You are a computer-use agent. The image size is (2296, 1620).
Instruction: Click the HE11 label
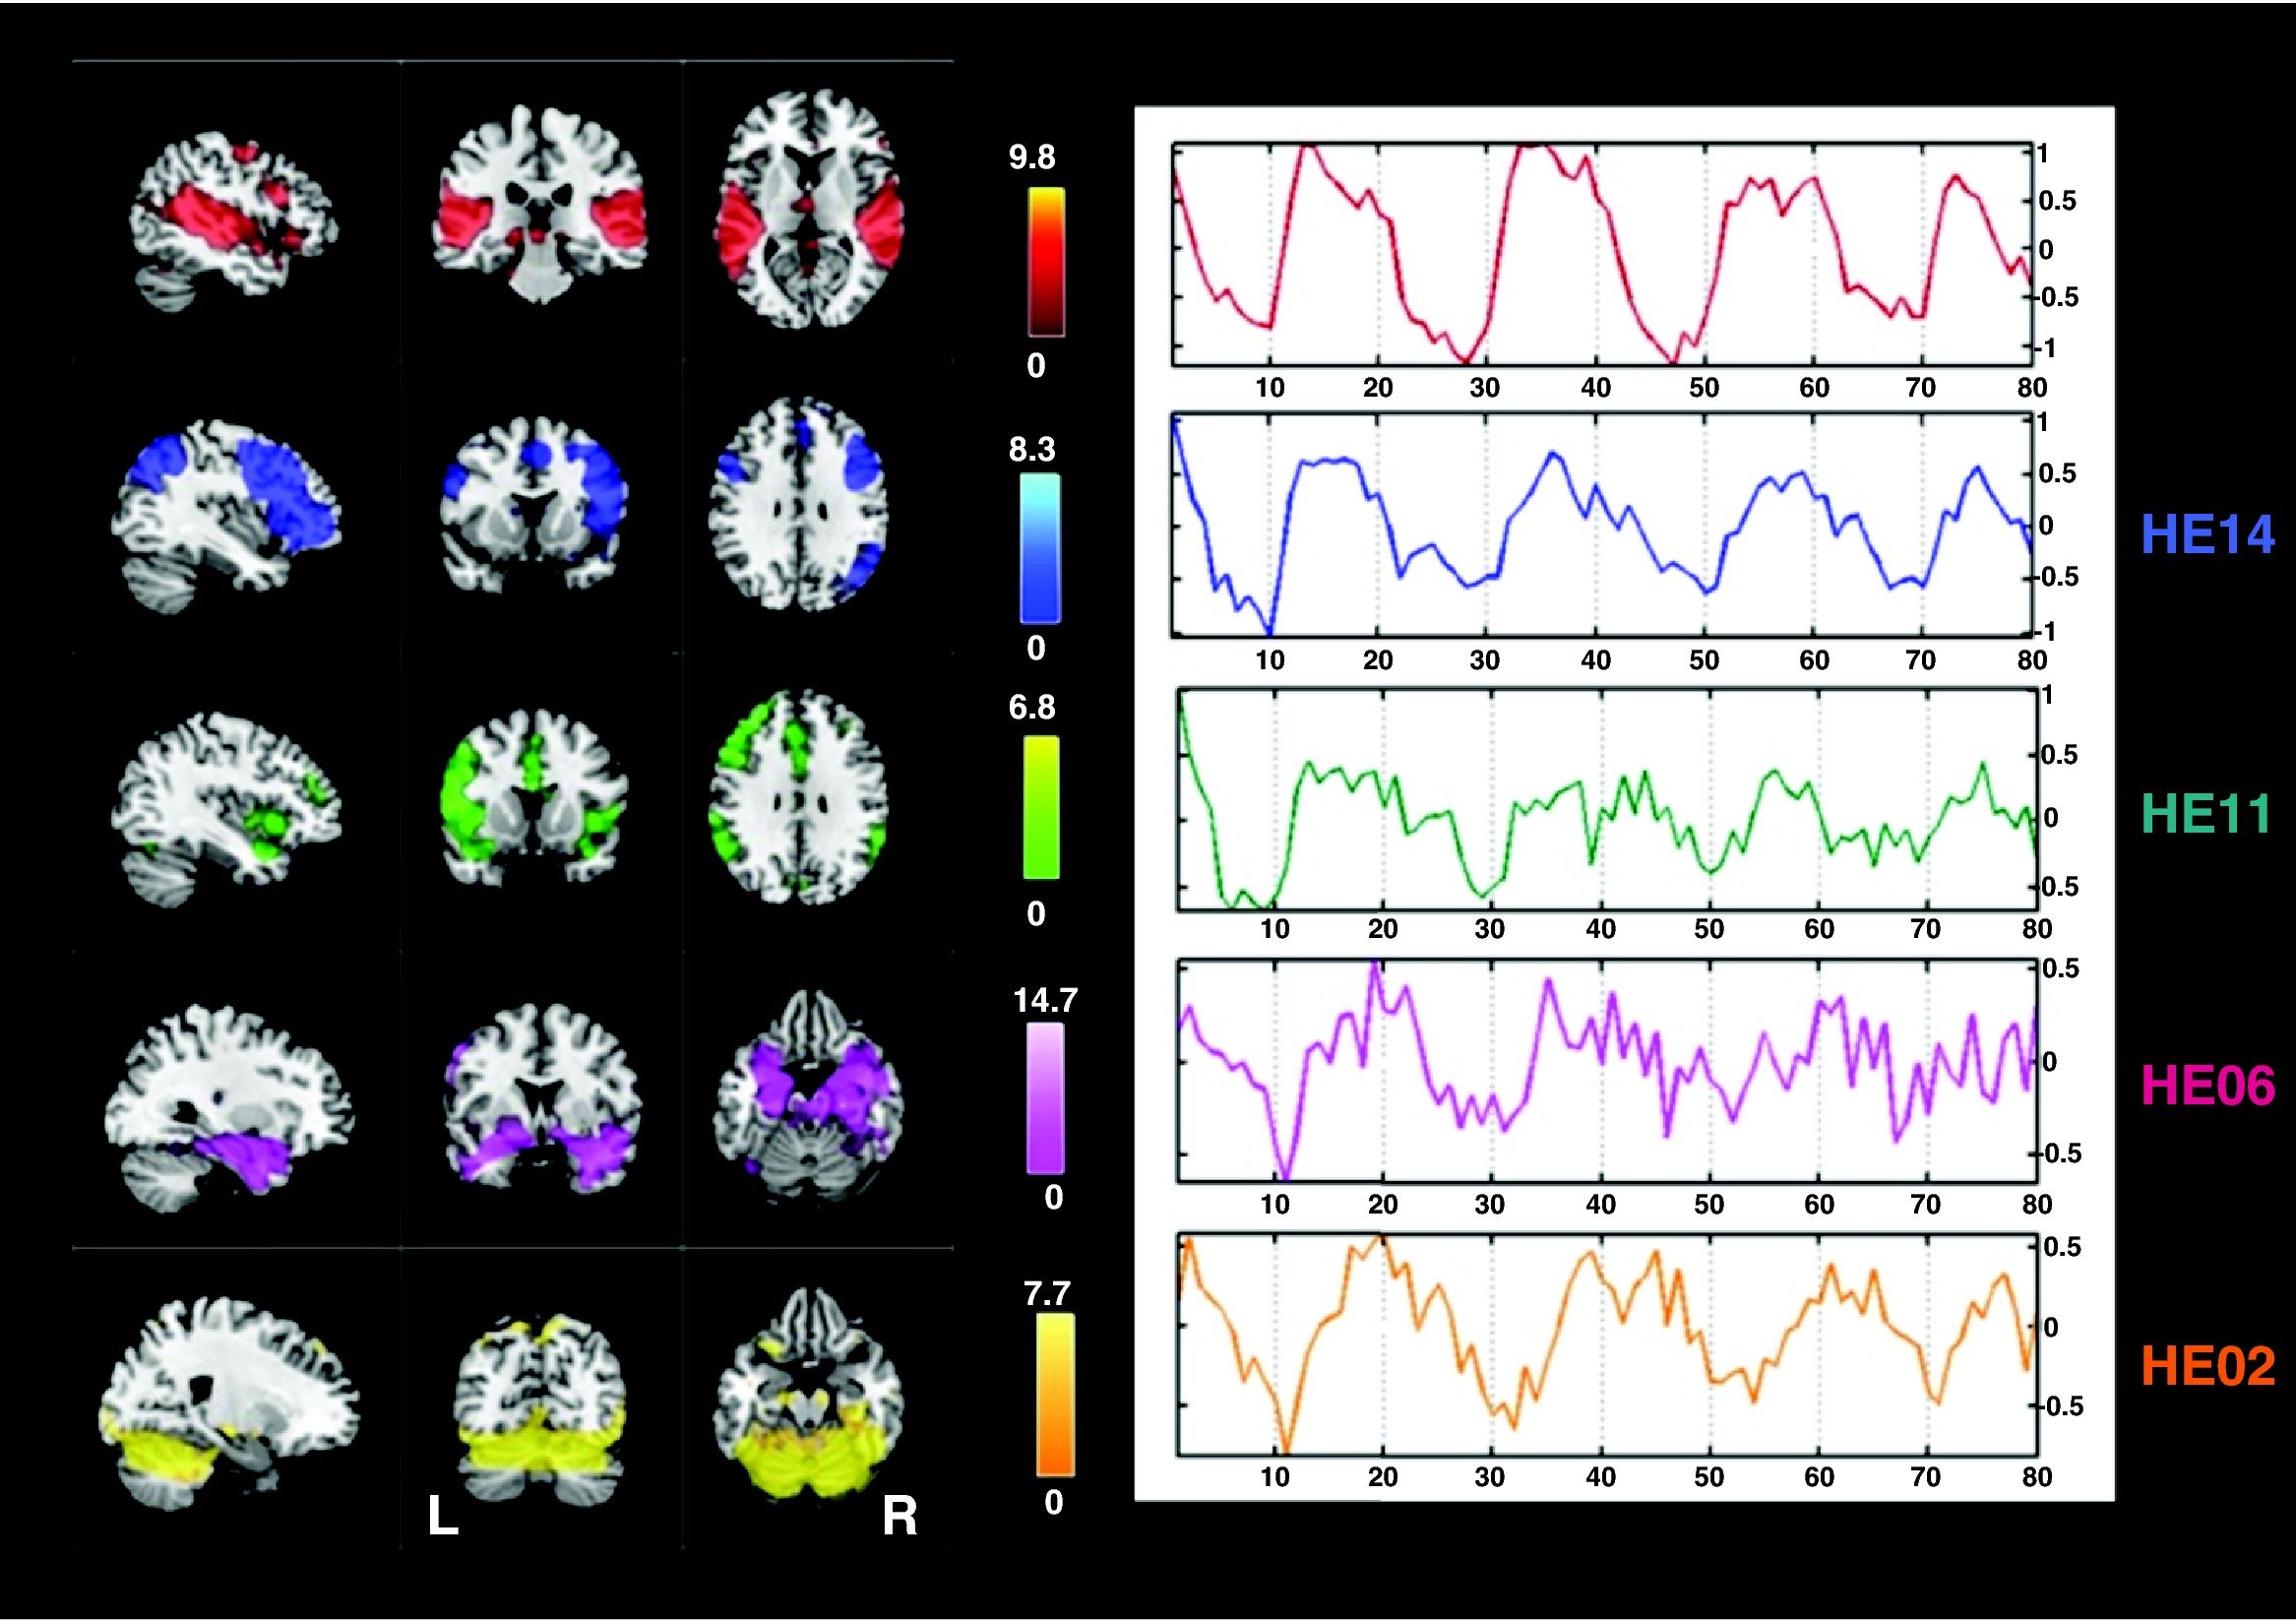[2208, 815]
